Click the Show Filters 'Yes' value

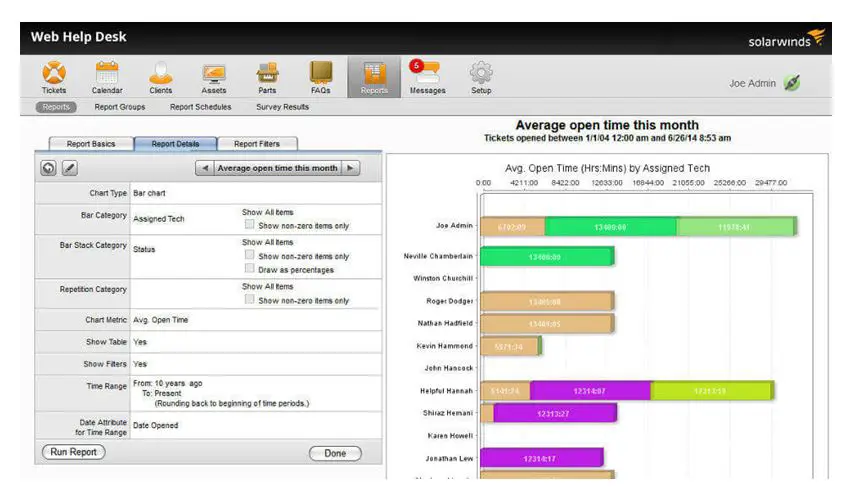pos(140,364)
